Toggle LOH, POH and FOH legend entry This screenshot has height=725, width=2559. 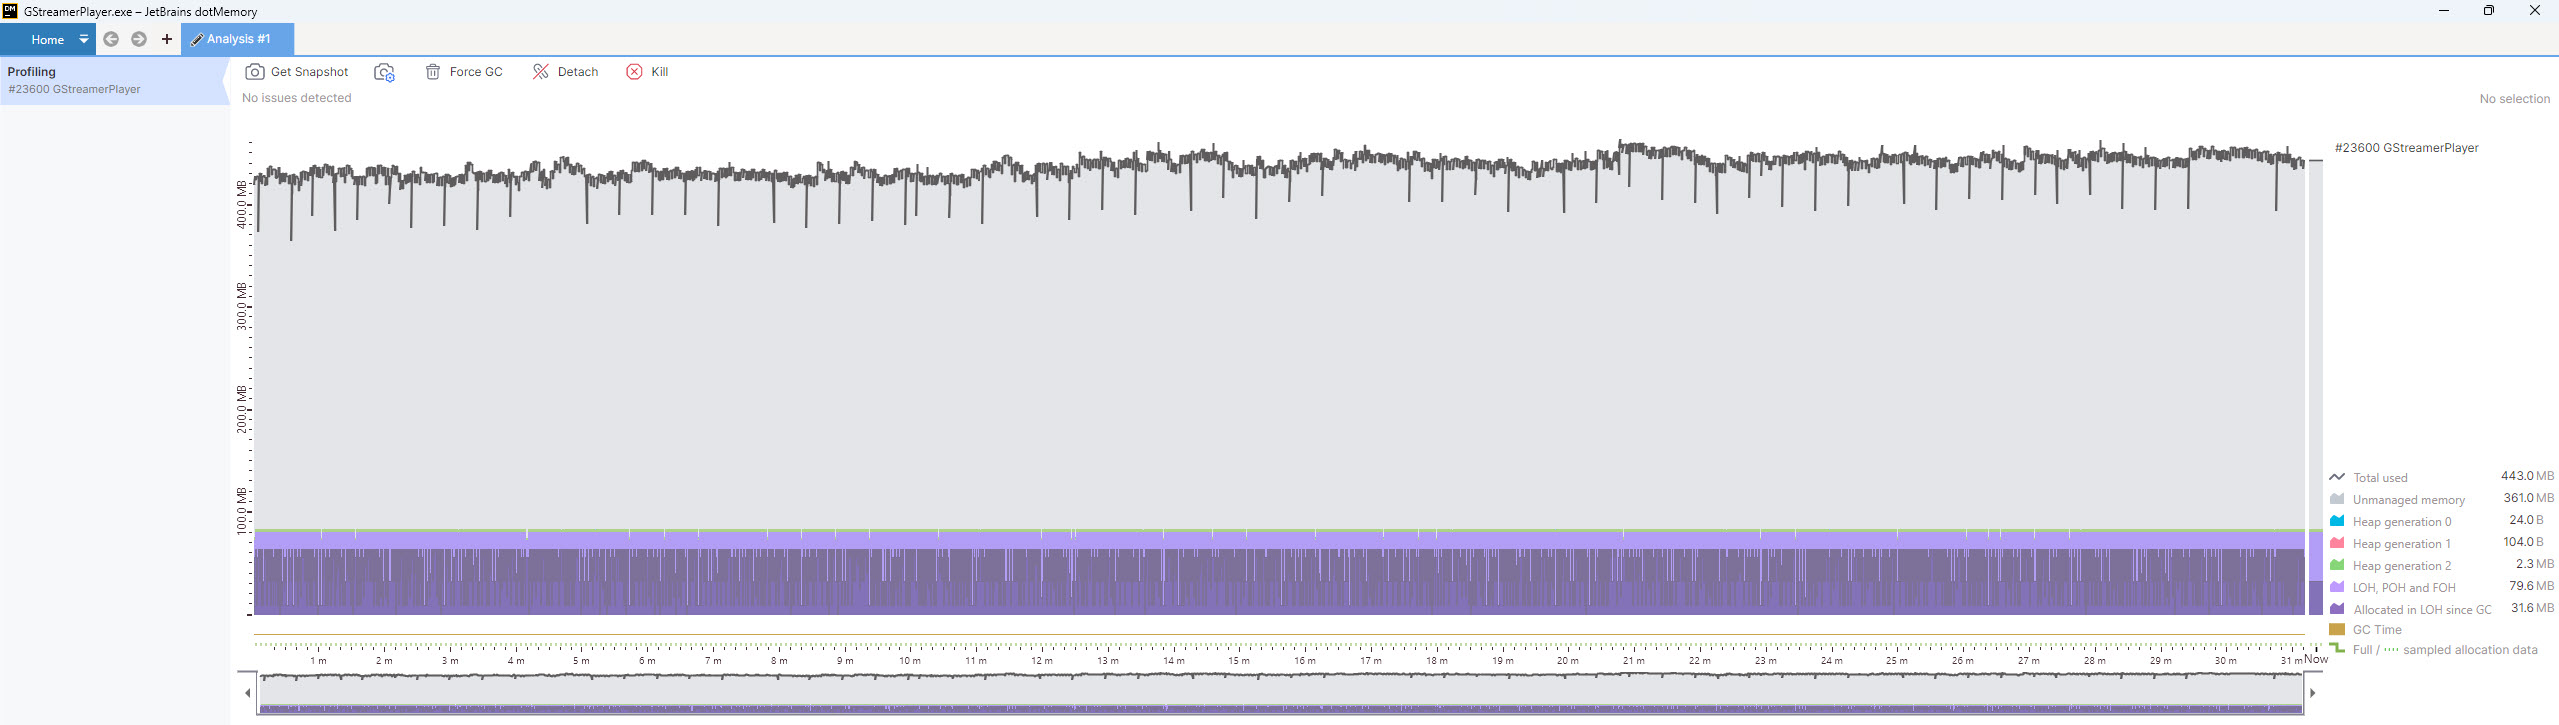[2403, 588]
